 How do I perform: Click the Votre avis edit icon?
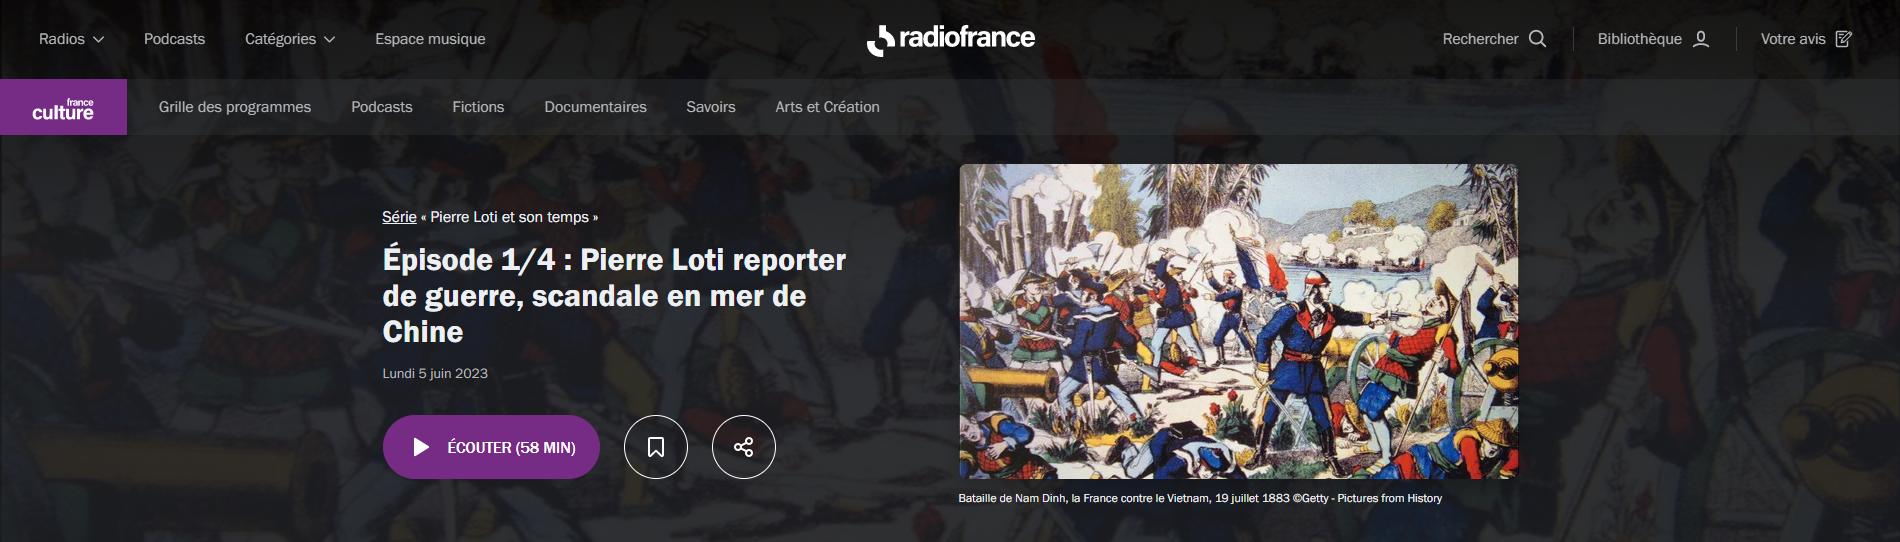click(1844, 39)
